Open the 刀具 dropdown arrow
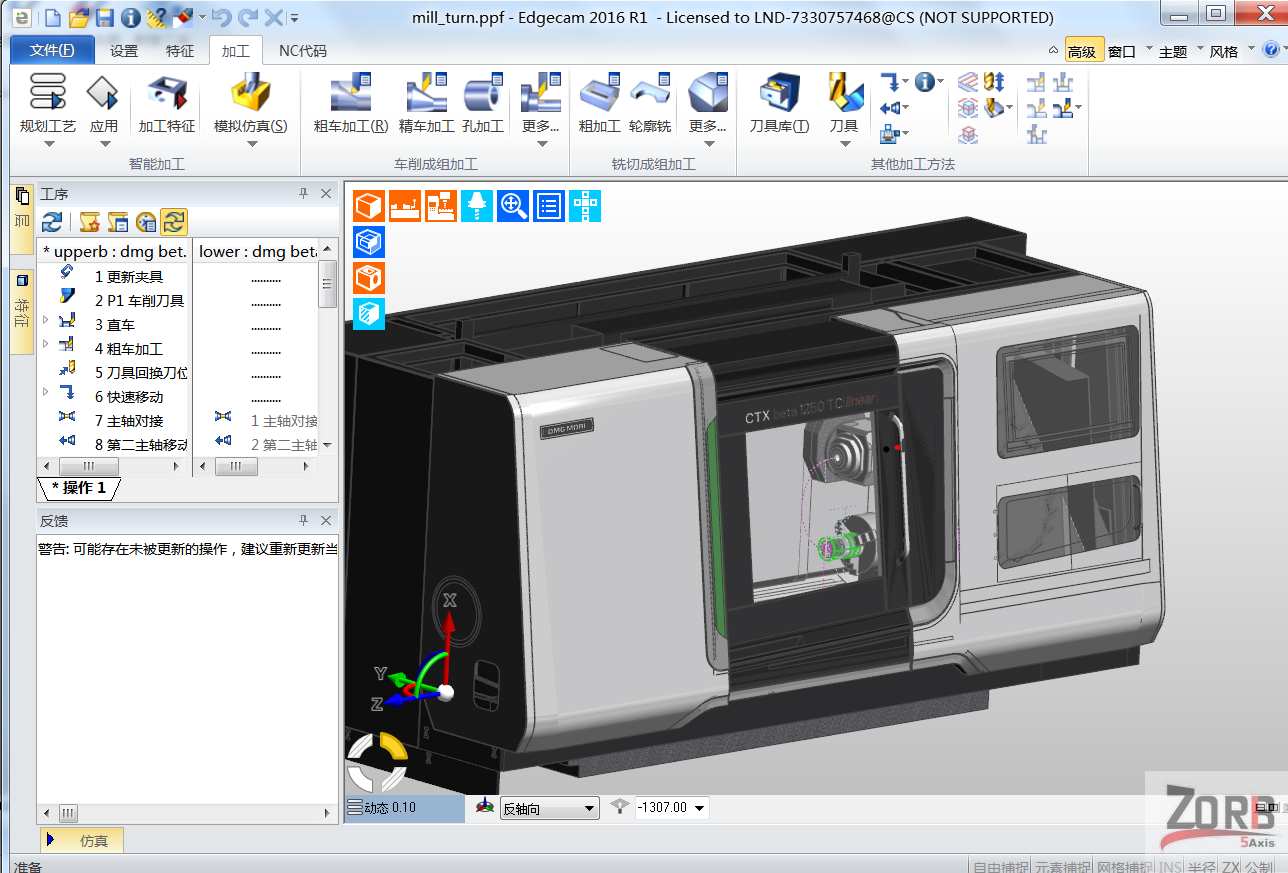 point(844,144)
